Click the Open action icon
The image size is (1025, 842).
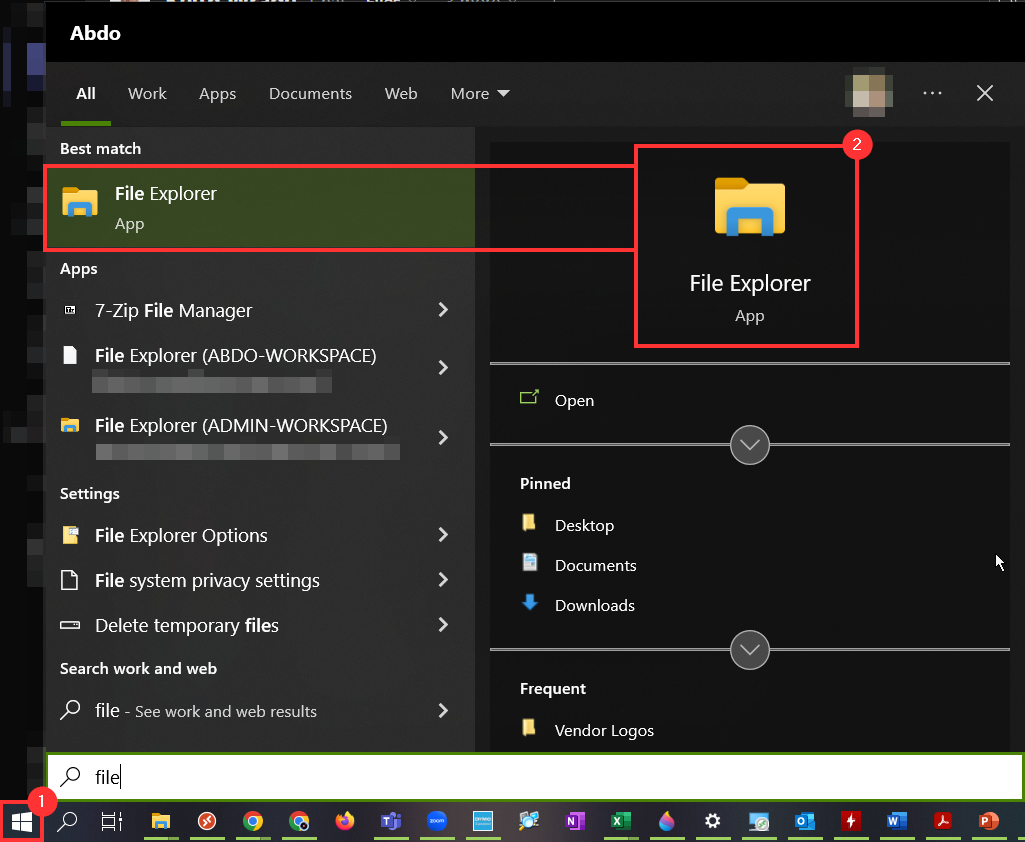529,397
